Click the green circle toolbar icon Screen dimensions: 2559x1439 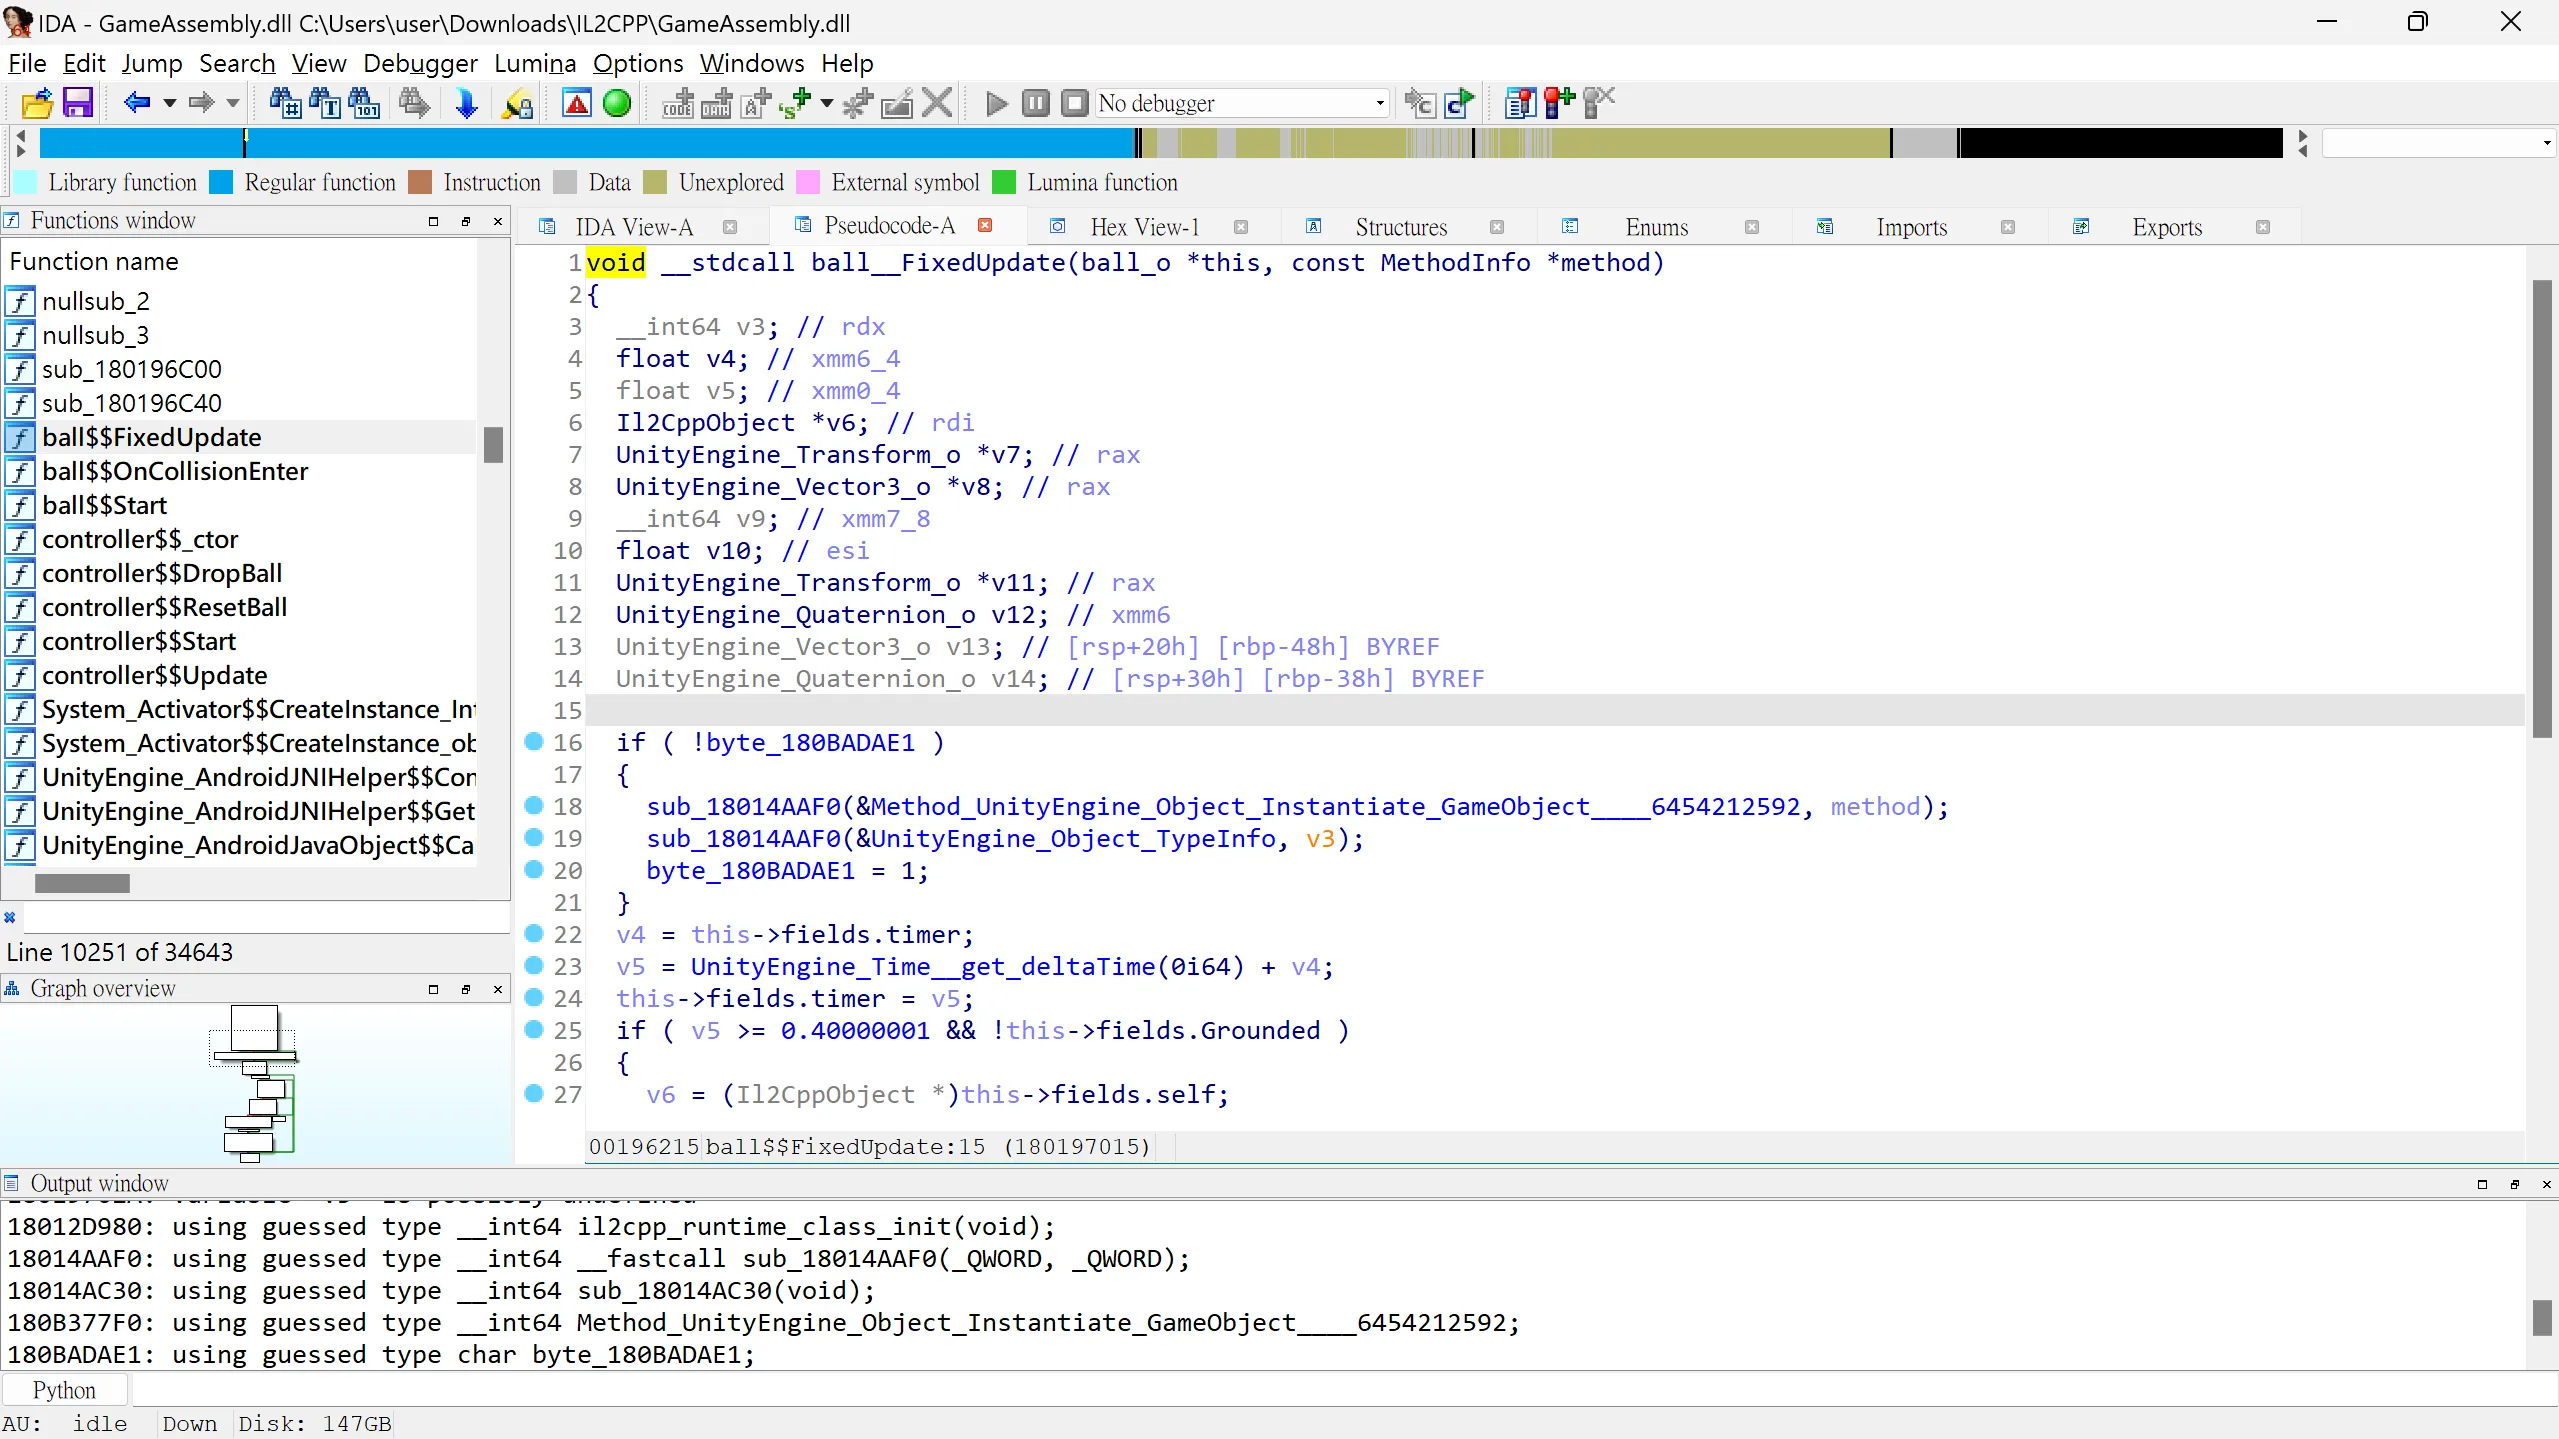(617, 103)
